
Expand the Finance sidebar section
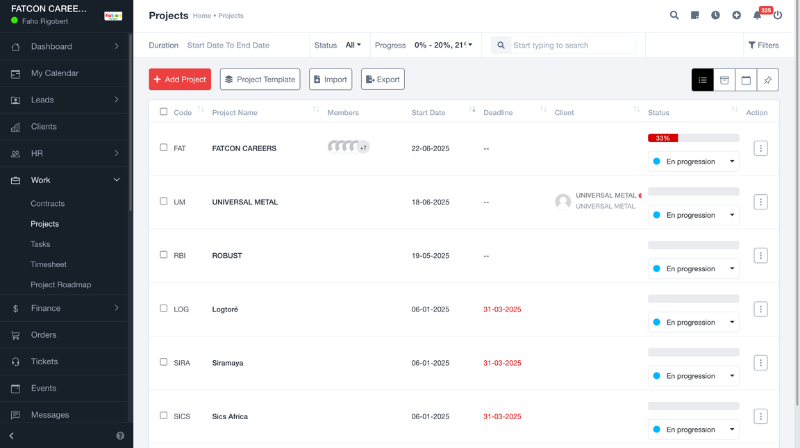point(64,308)
